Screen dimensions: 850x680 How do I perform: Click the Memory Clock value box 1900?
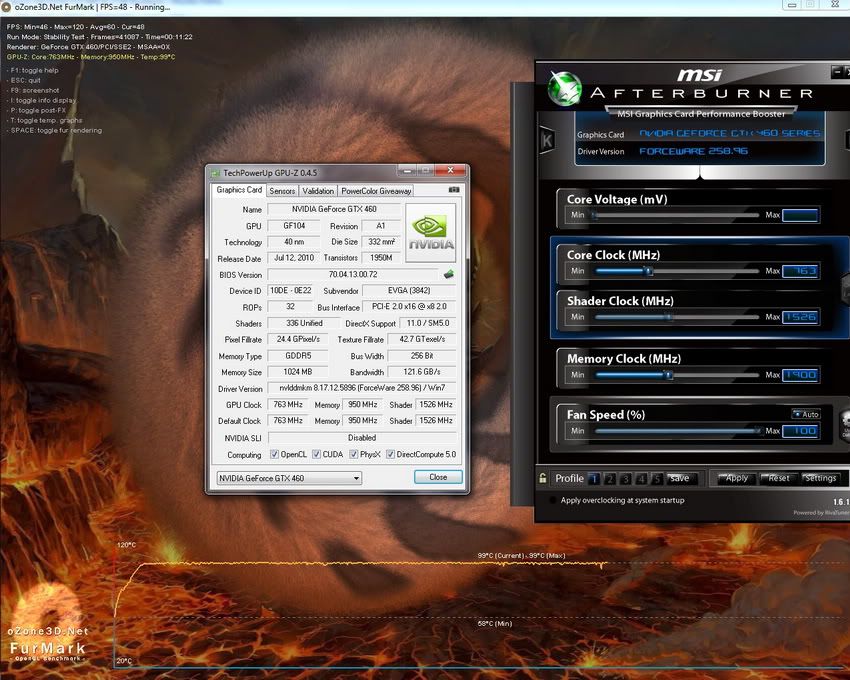800,375
